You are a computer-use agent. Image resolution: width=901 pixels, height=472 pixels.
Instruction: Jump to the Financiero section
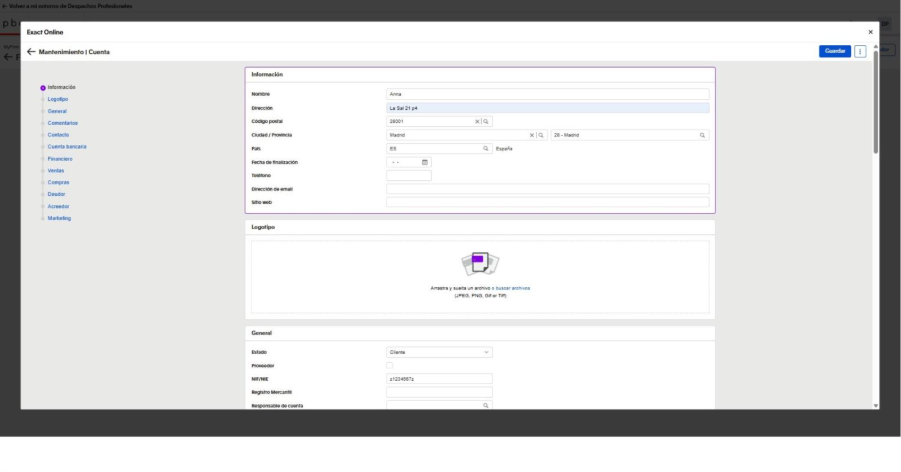60,159
